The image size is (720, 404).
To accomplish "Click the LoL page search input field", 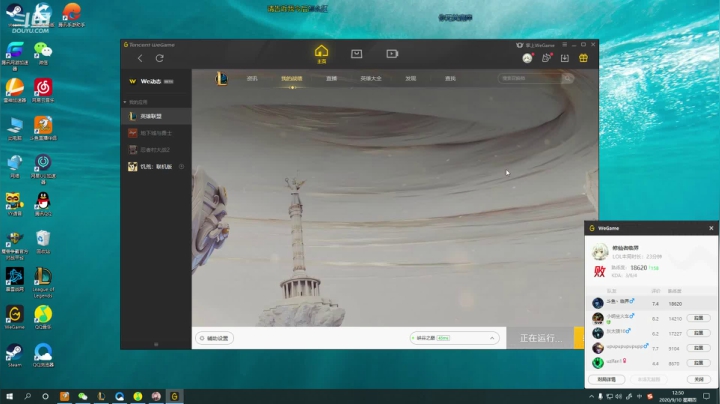I will point(530,79).
